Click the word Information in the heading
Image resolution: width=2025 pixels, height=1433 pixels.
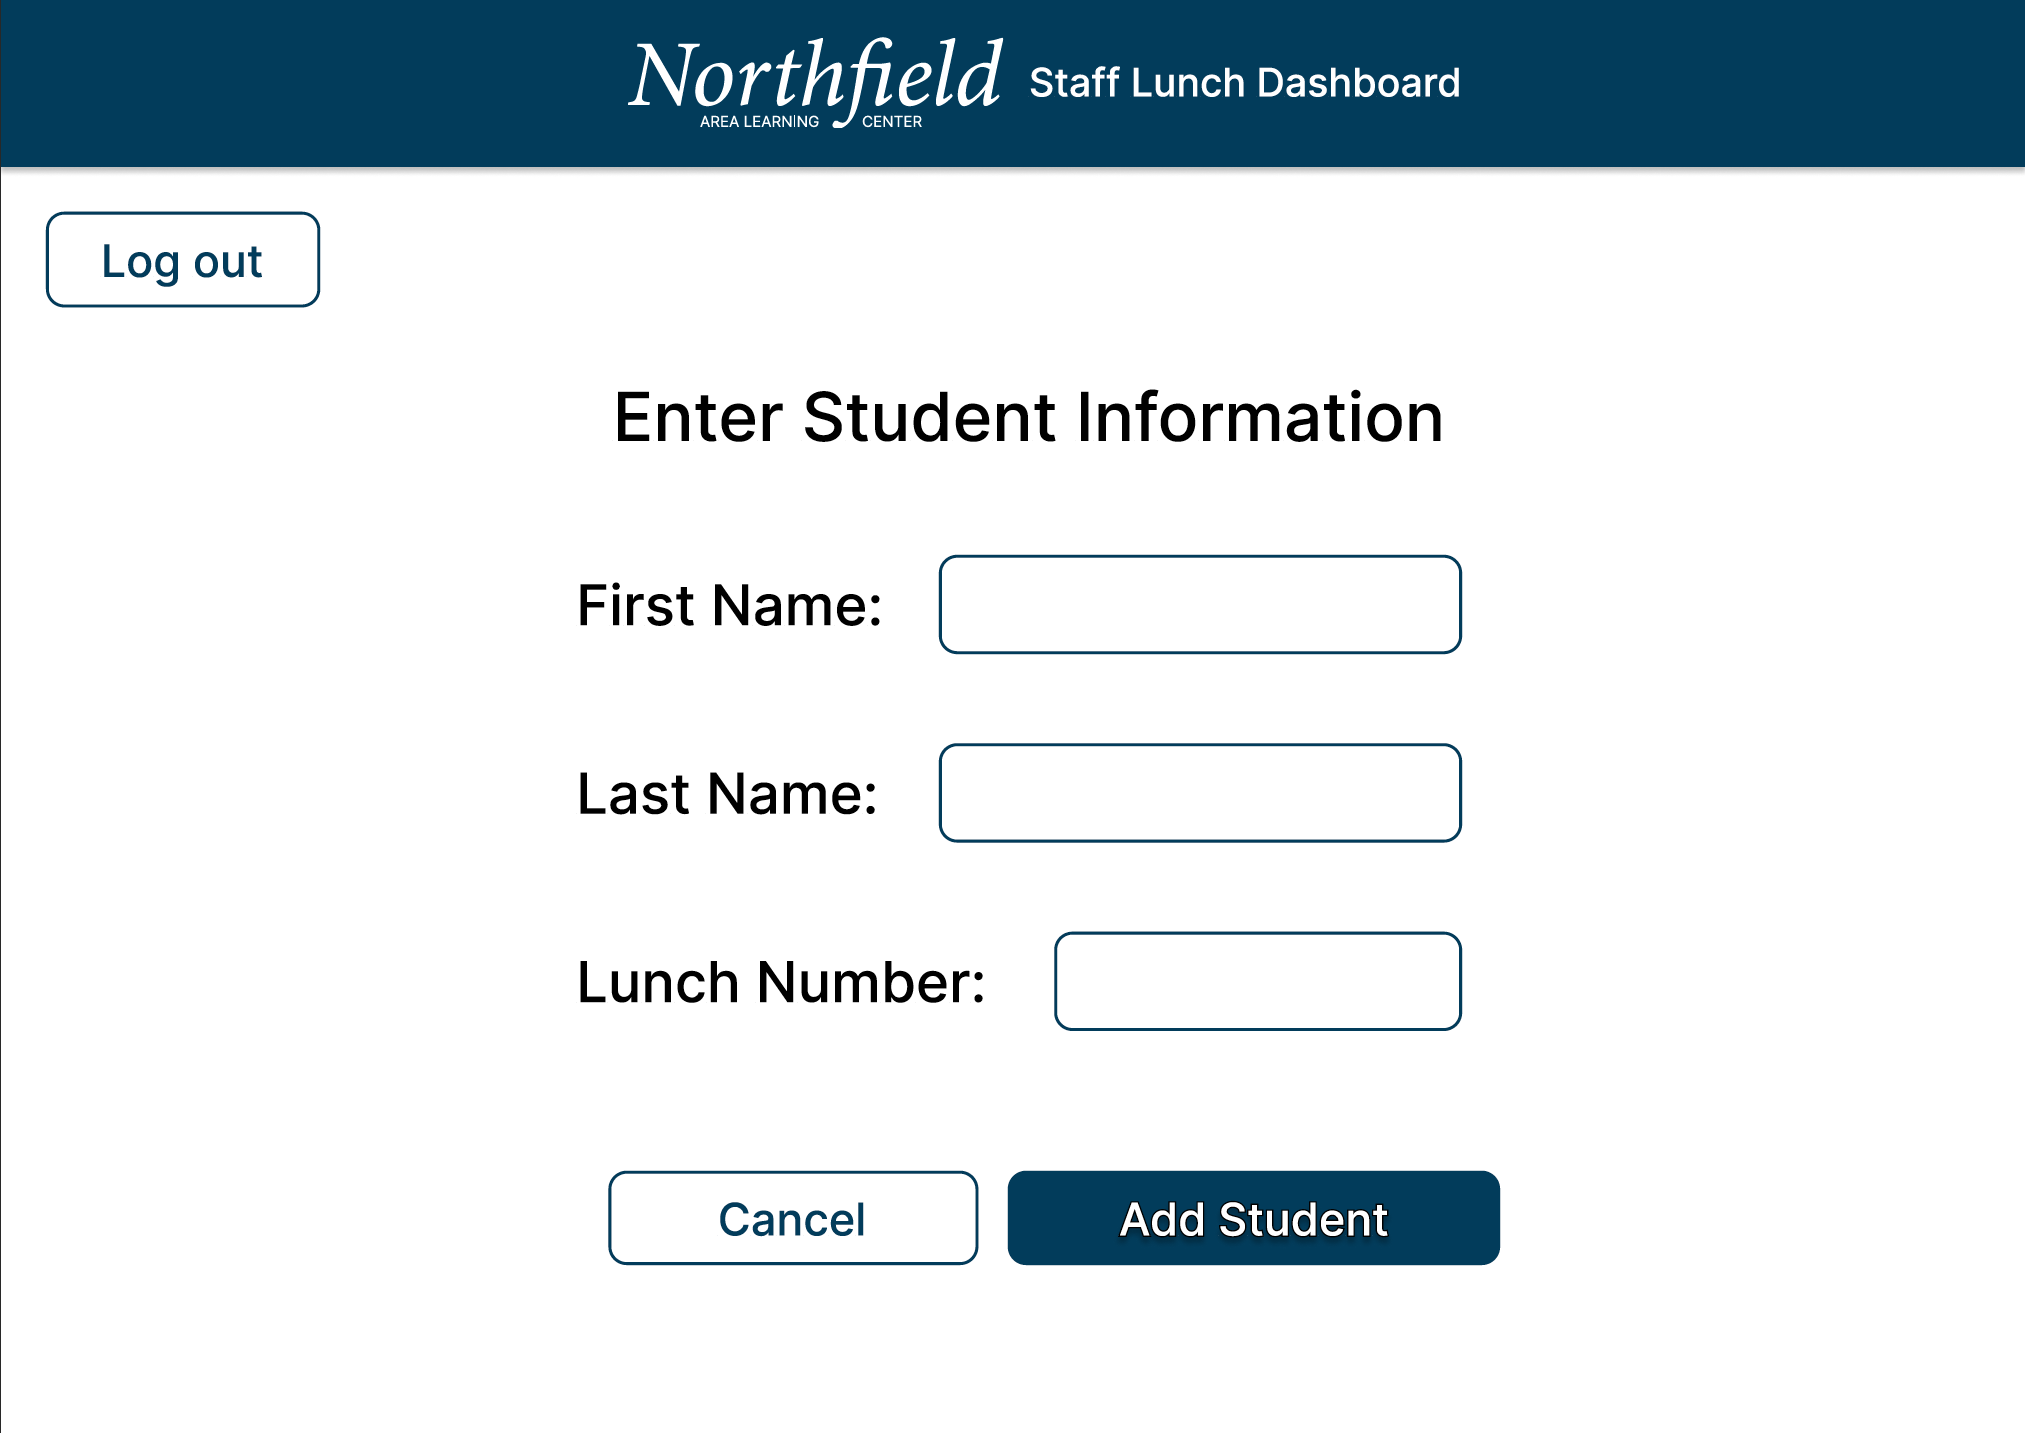pos(1259,417)
